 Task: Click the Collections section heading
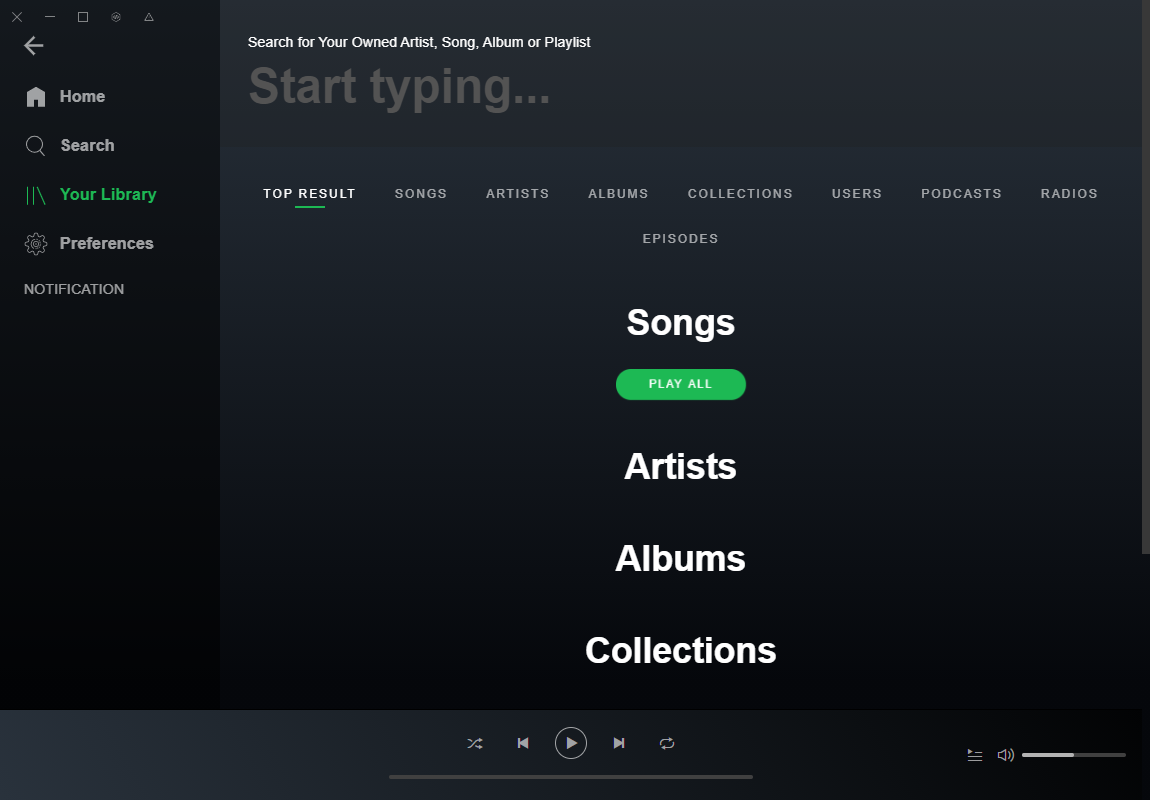point(681,650)
